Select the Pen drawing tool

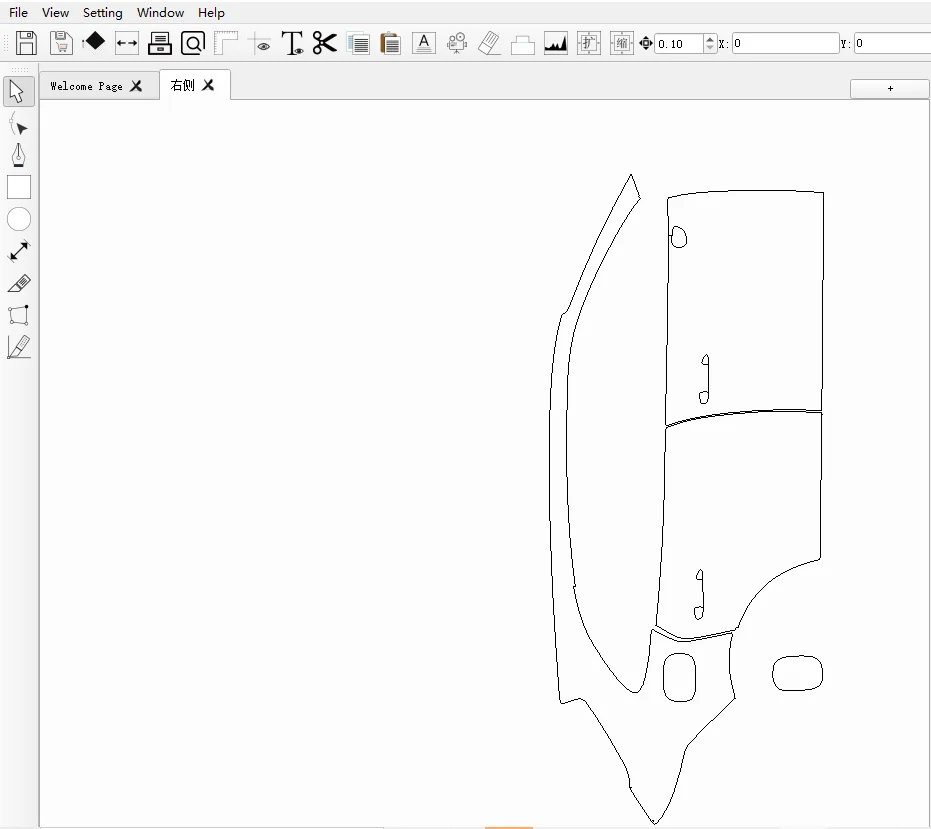[x=18, y=156]
